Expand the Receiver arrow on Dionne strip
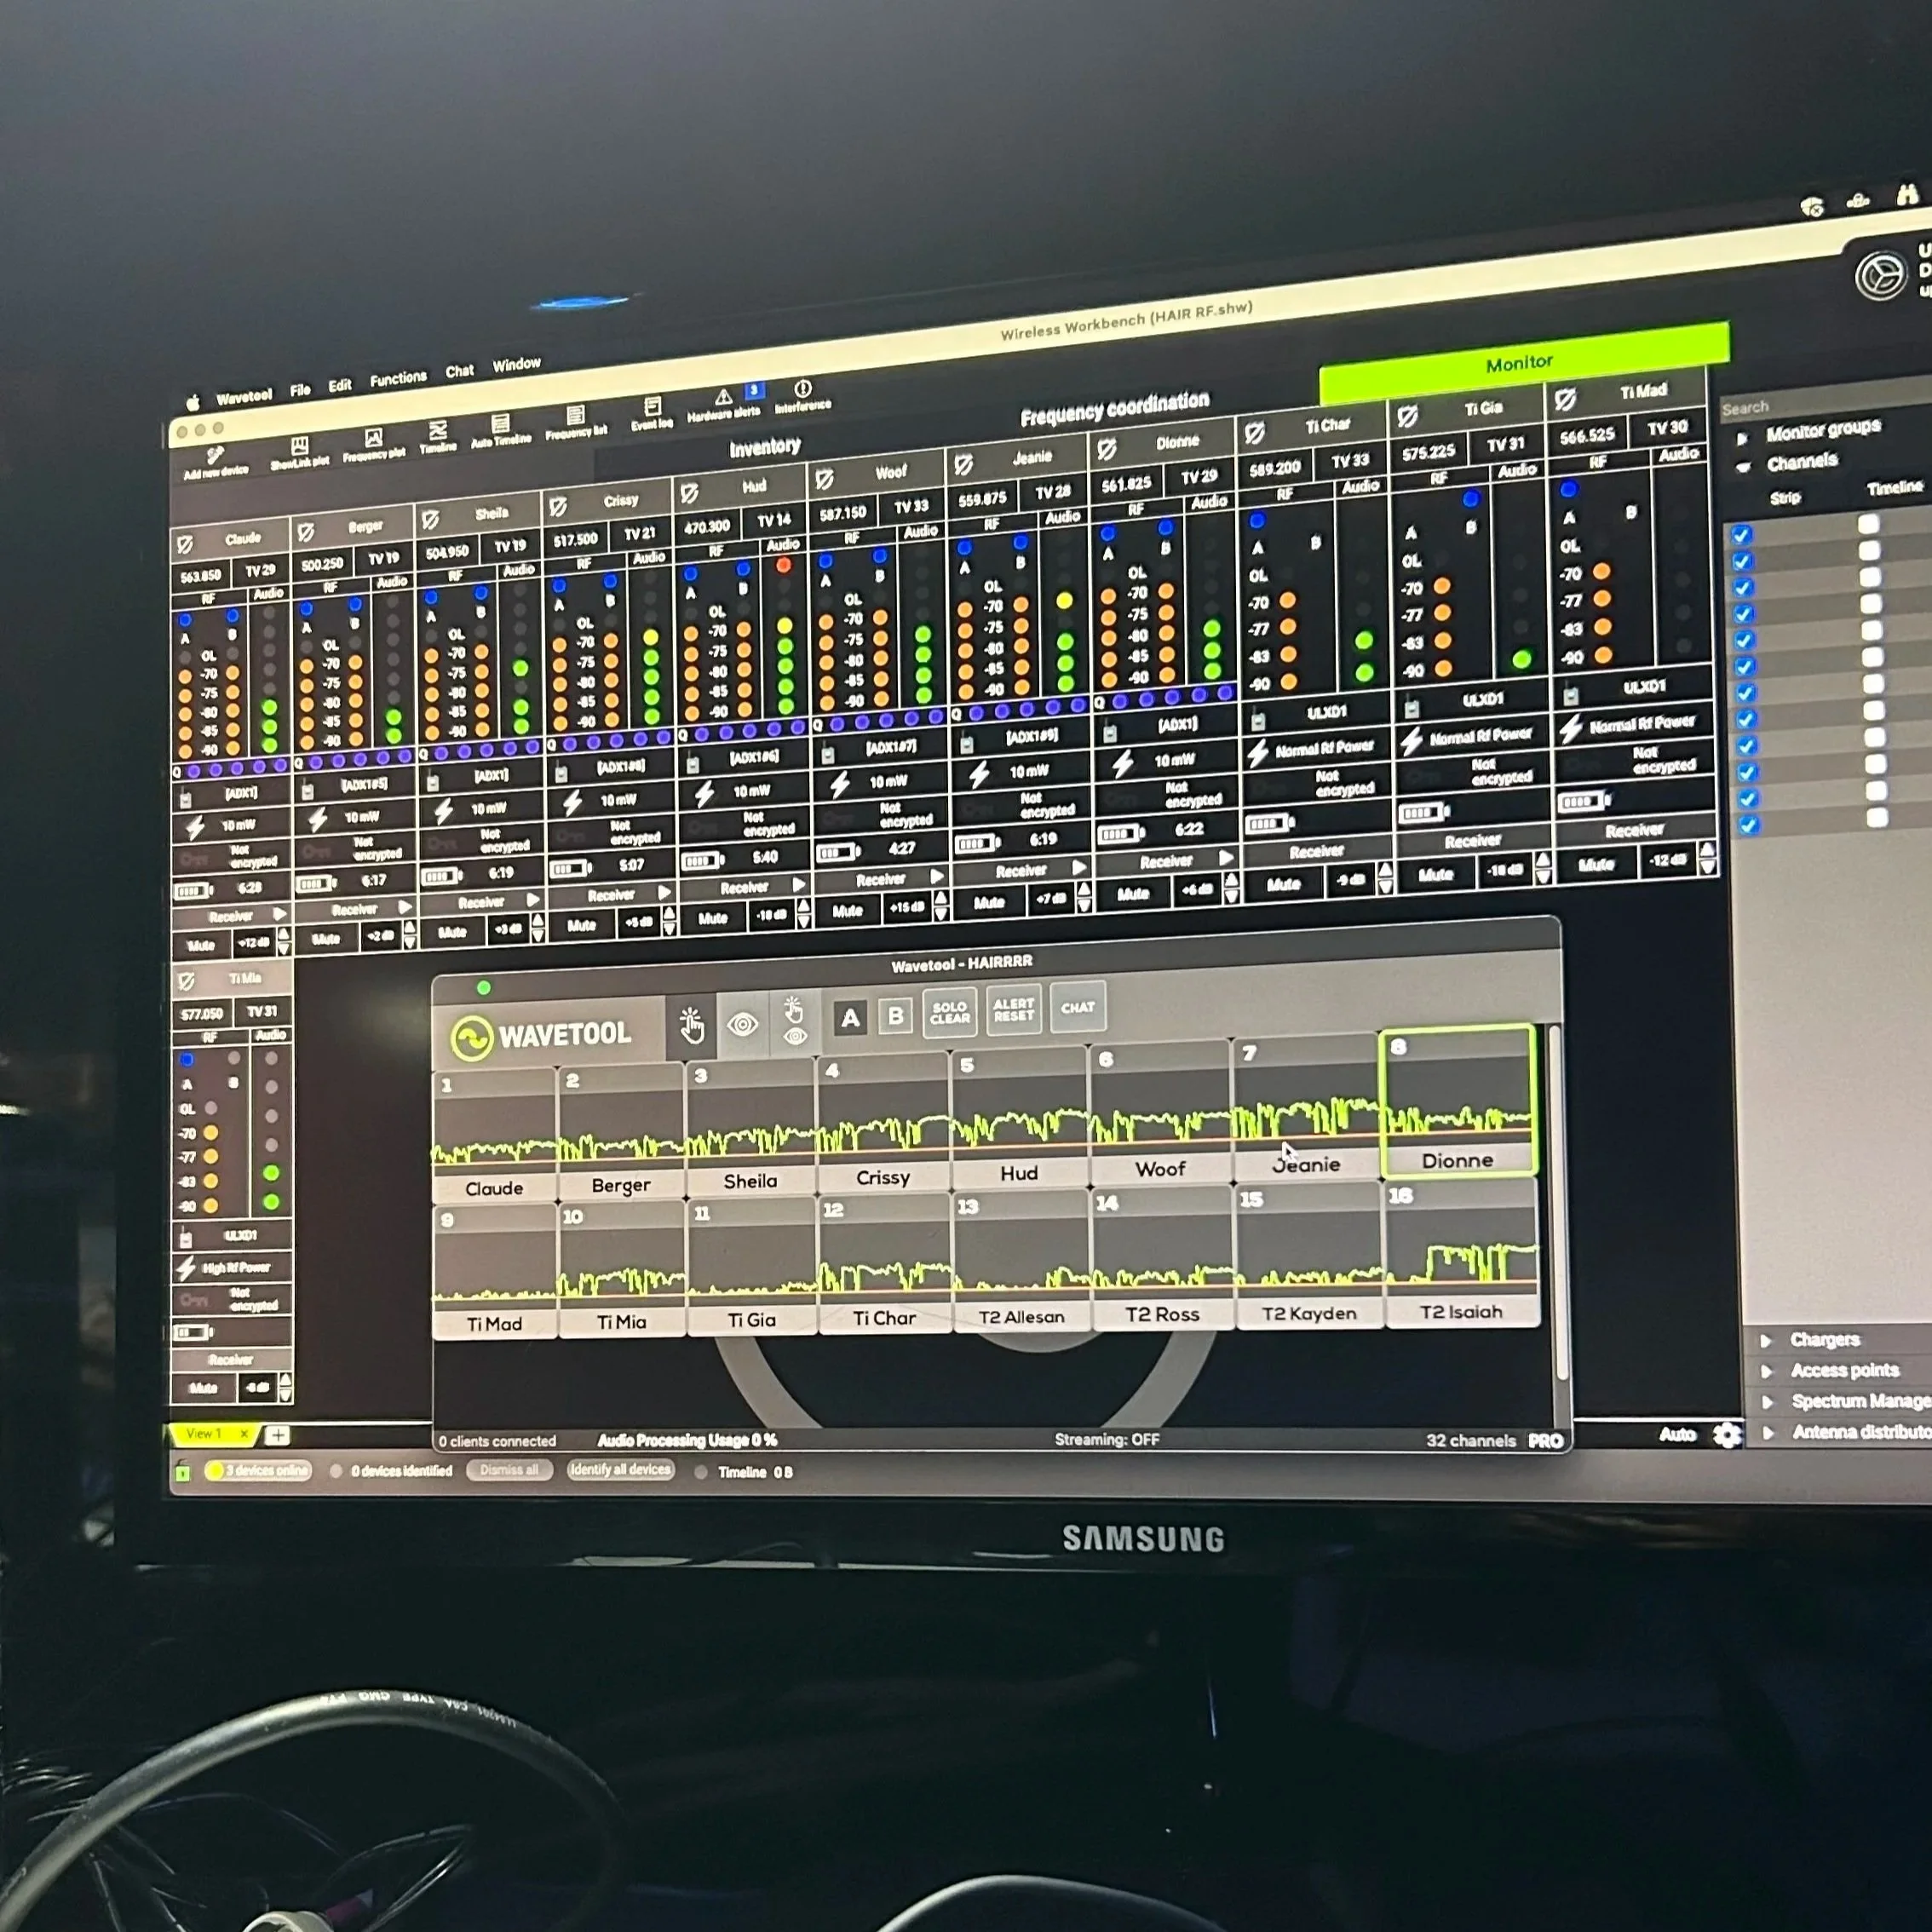The image size is (1932, 1932). pyautogui.click(x=1226, y=858)
